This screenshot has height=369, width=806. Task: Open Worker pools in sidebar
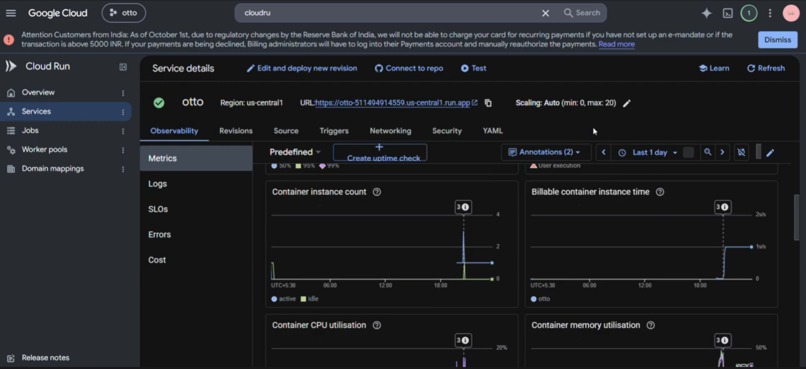click(44, 150)
